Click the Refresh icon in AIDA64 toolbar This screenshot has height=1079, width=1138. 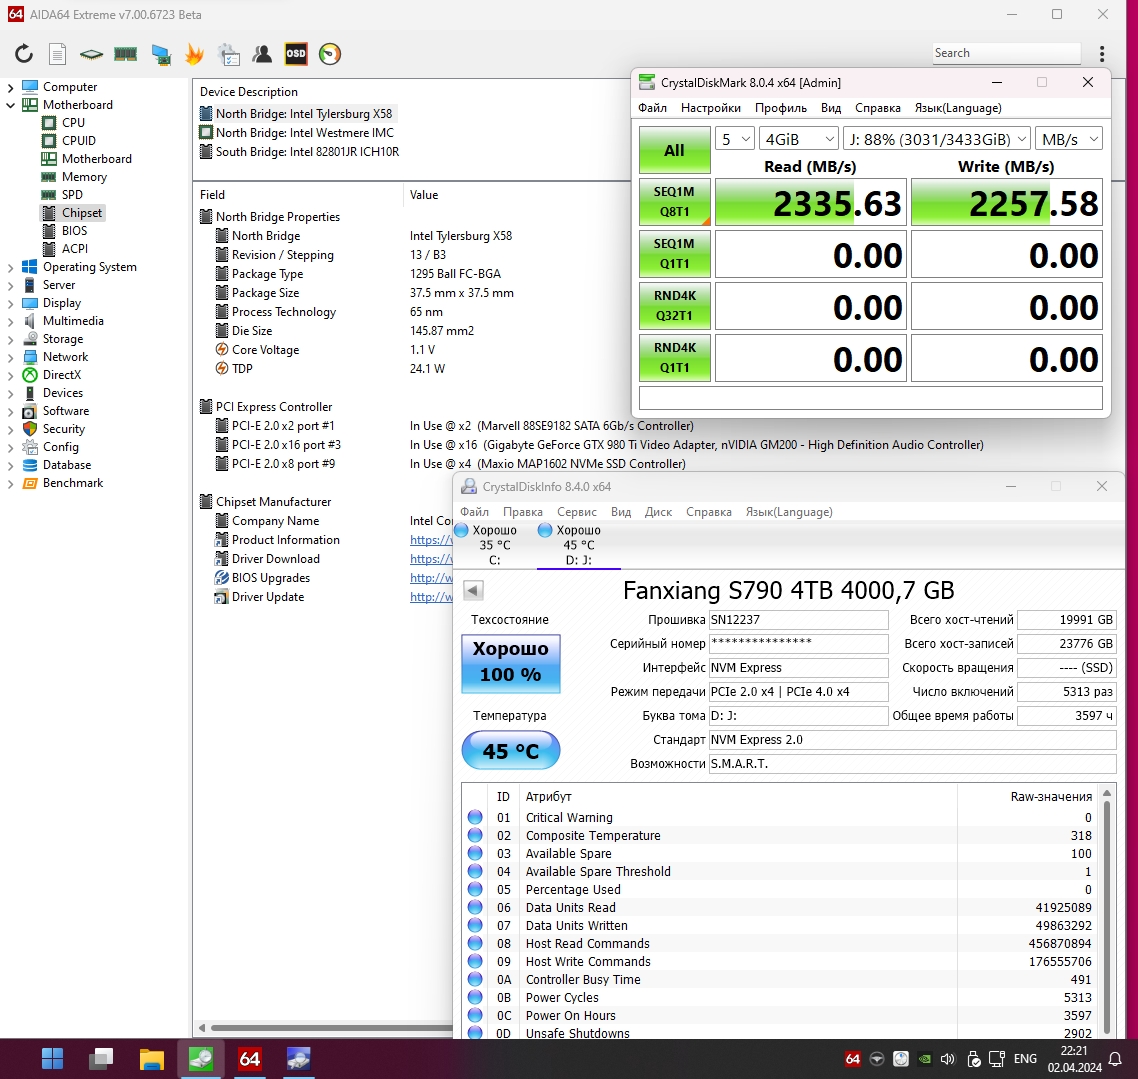(x=24, y=54)
